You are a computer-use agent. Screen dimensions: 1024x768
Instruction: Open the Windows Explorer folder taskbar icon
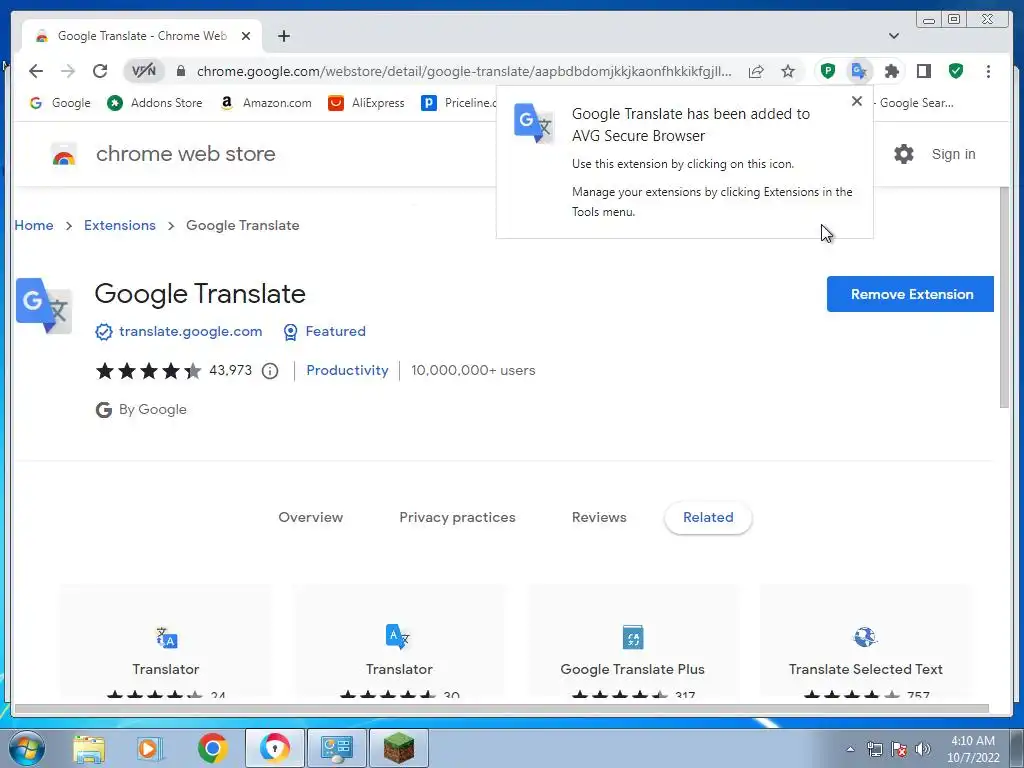point(89,748)
